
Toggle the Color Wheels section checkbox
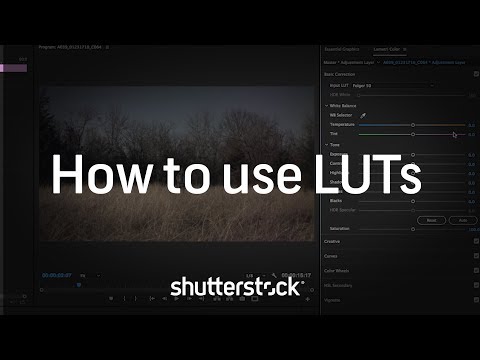click(x=476, y=270)
